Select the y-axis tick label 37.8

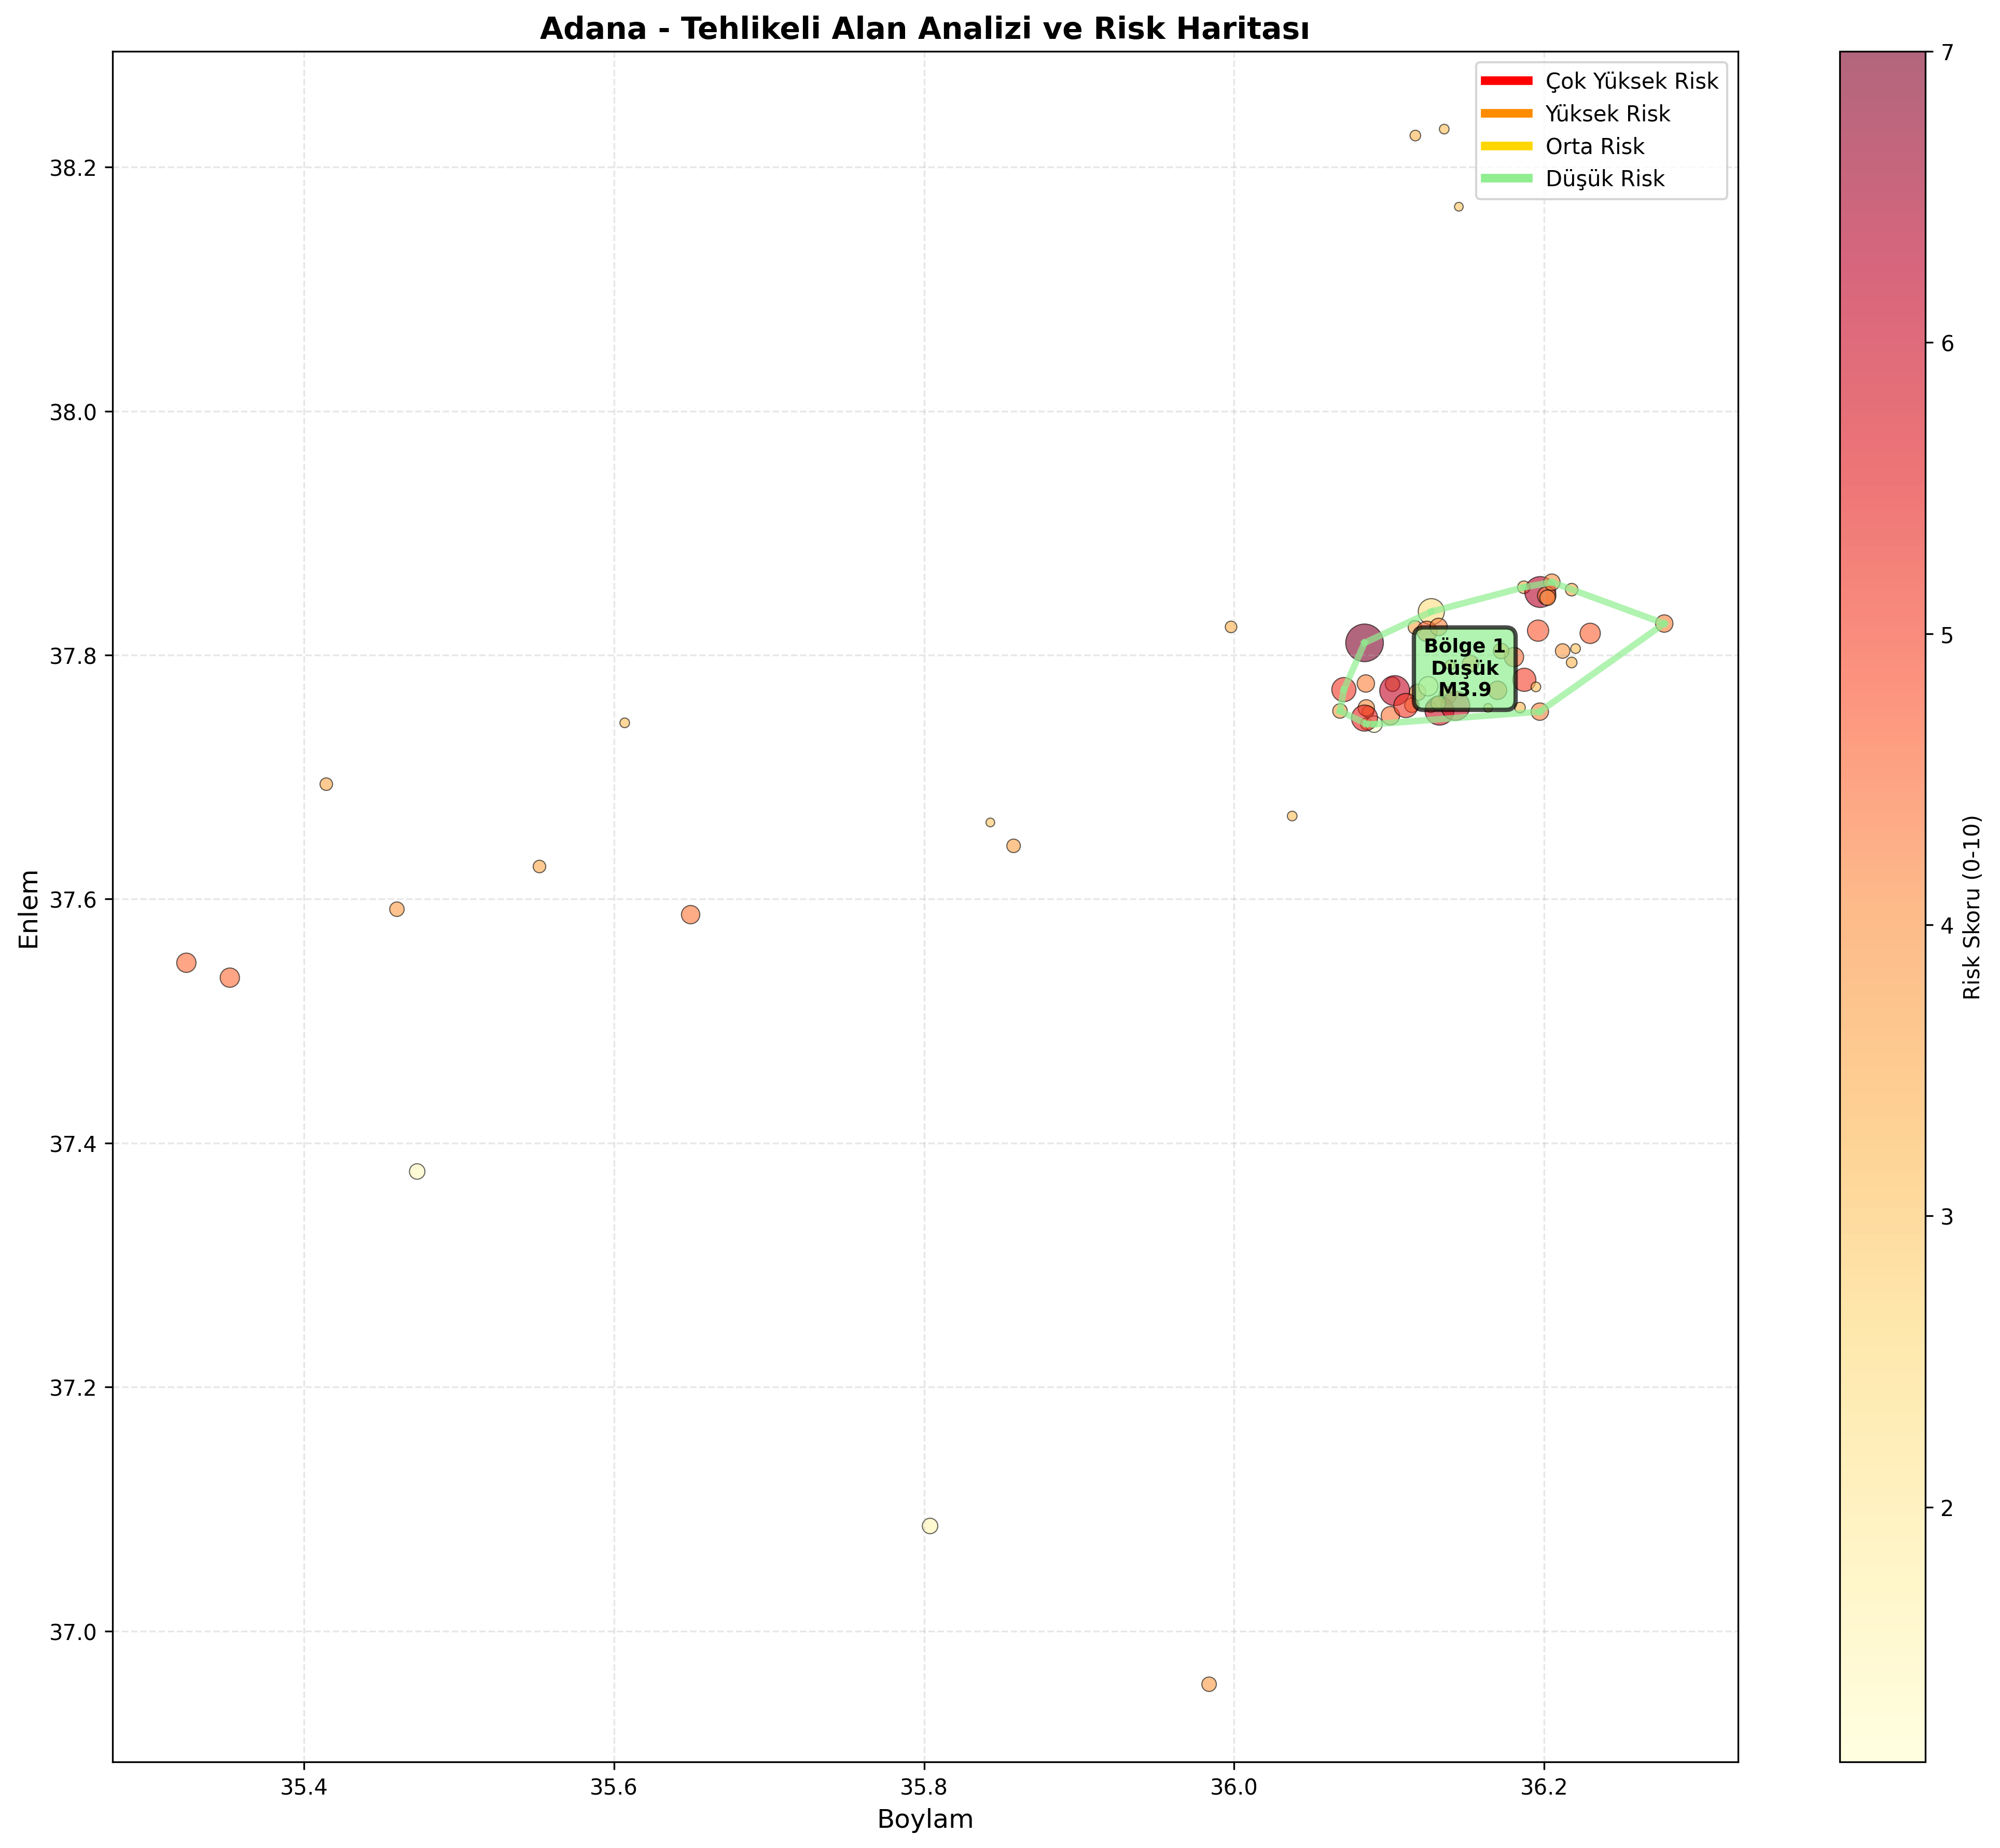coord(74,656)
